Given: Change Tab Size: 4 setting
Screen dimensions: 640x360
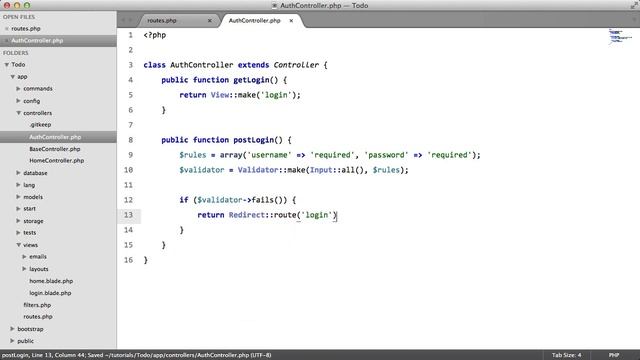Looking at the screenshot, I should 567,355.
